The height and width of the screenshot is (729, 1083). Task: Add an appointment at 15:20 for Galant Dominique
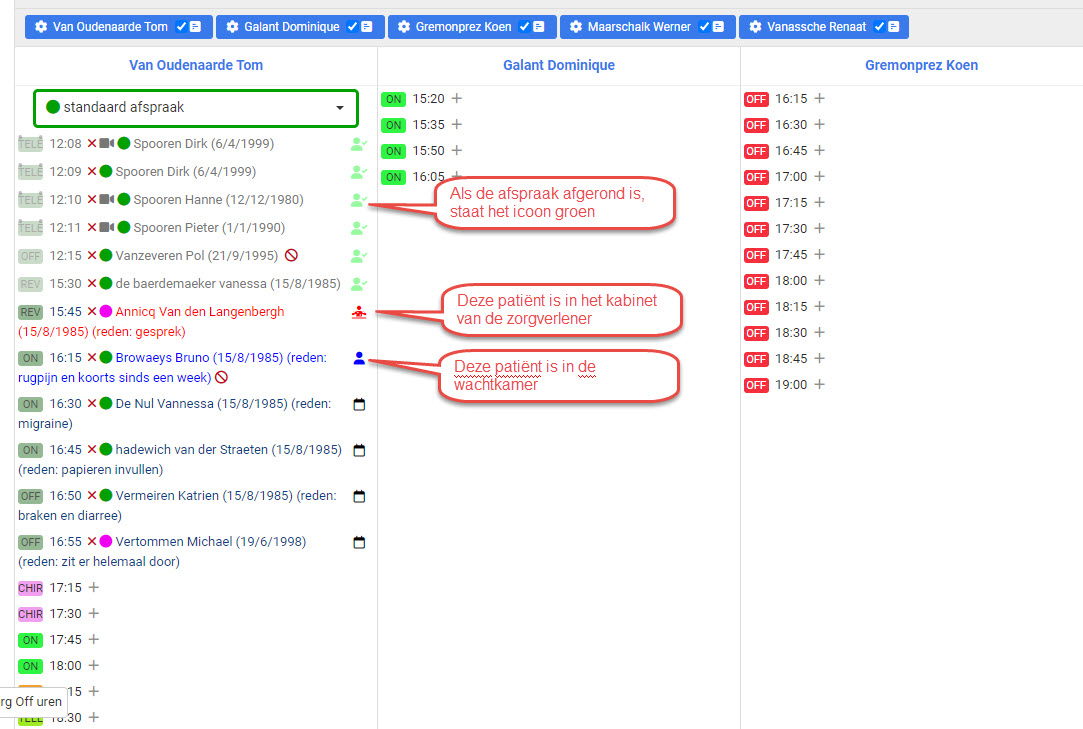point(456,98)
